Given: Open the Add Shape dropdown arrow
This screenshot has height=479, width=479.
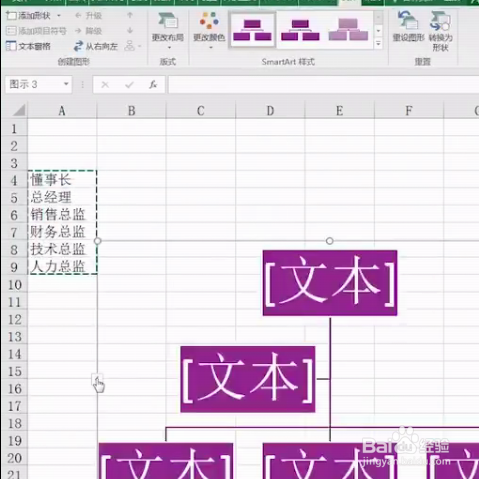Looking at the screenshot, I should (59, 16).
